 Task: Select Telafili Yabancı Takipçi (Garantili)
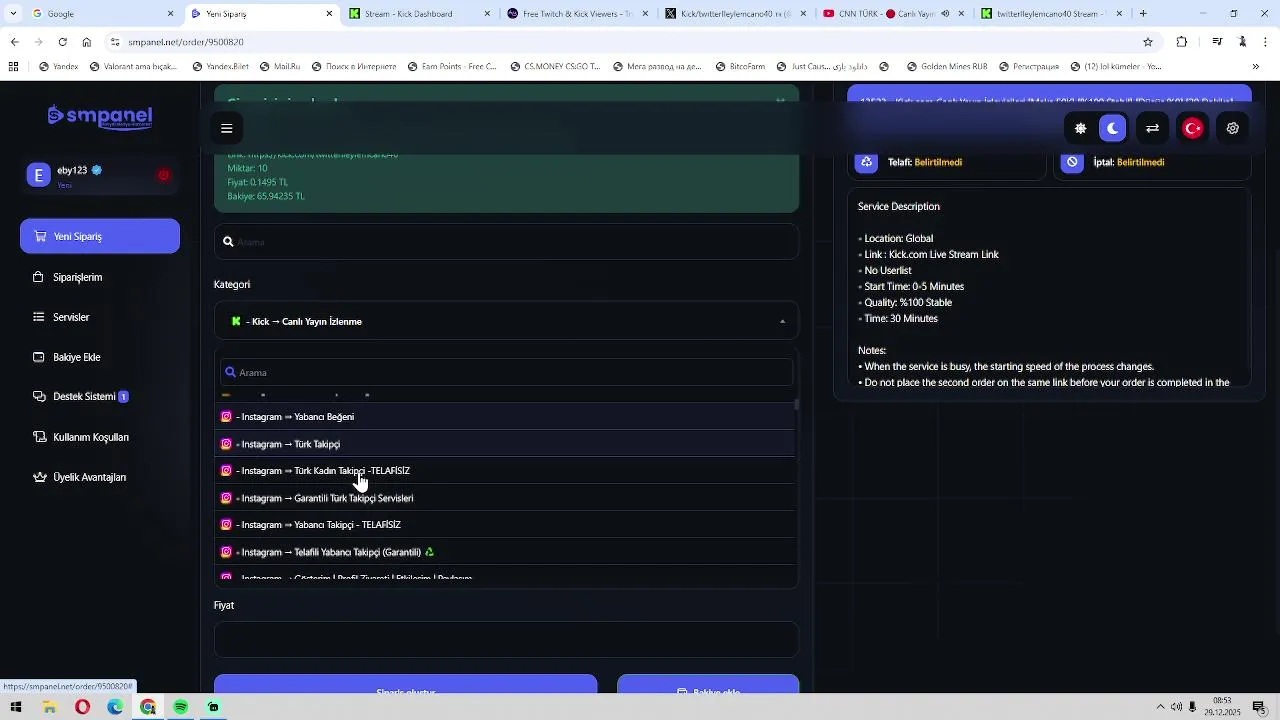click(x=506, y=552)
